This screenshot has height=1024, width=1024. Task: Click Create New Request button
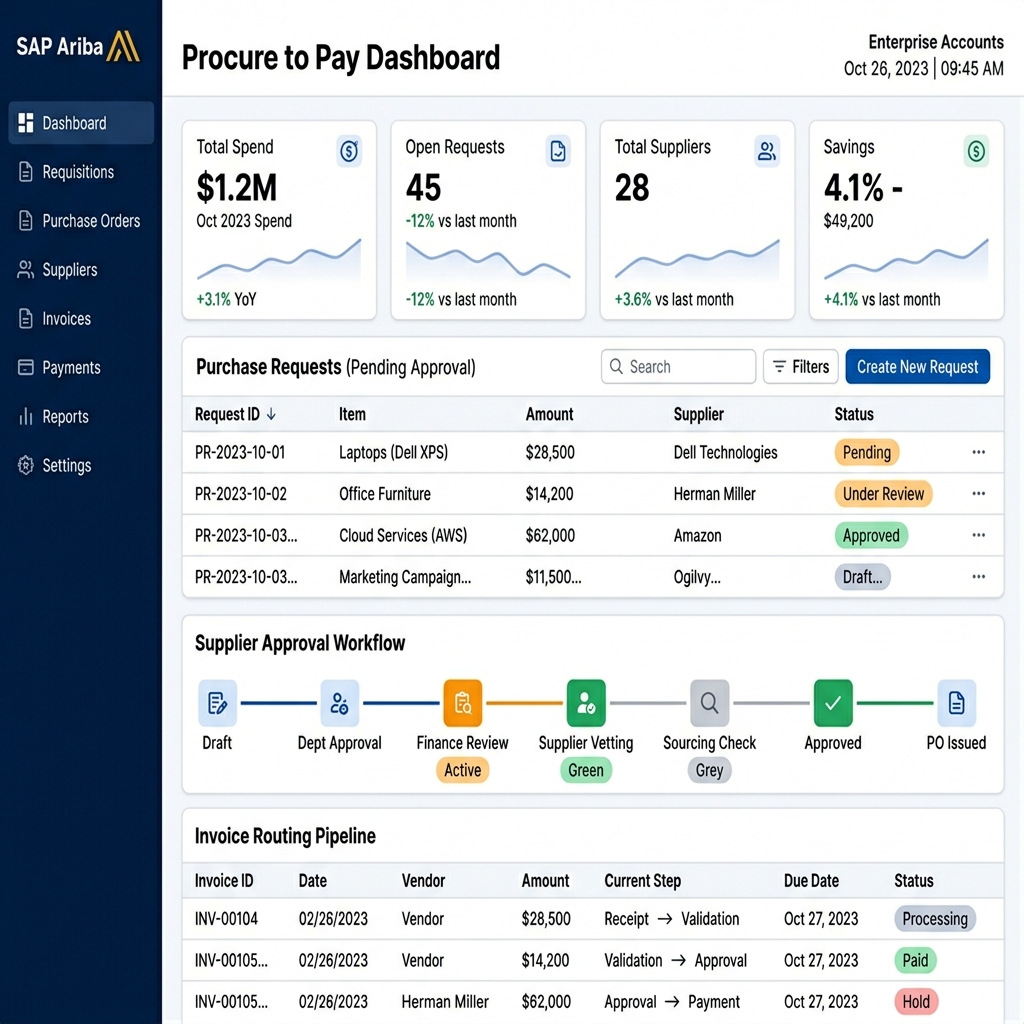[917, 366]
